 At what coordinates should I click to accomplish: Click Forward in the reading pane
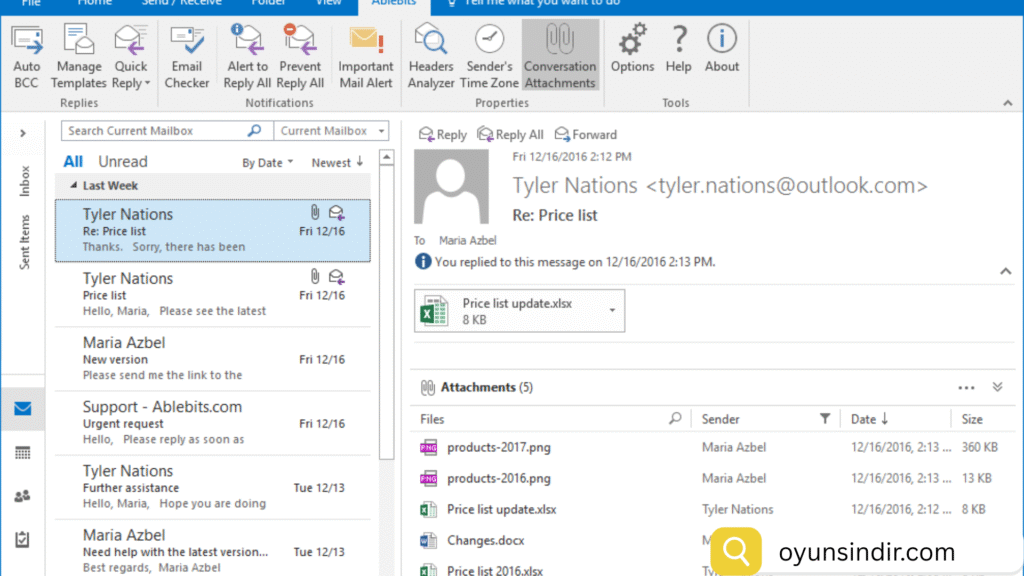[x=586, y=134]
